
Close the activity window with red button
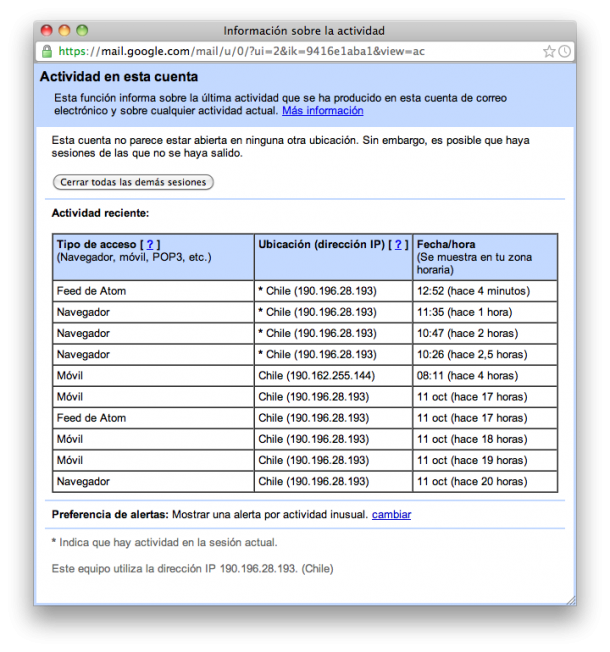click(x=46, y=31)
